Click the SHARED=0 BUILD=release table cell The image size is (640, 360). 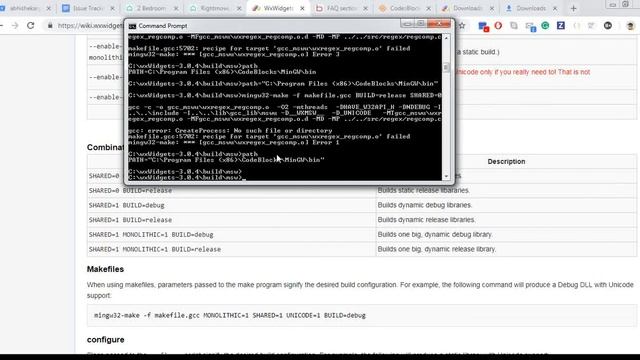[231, 191]
